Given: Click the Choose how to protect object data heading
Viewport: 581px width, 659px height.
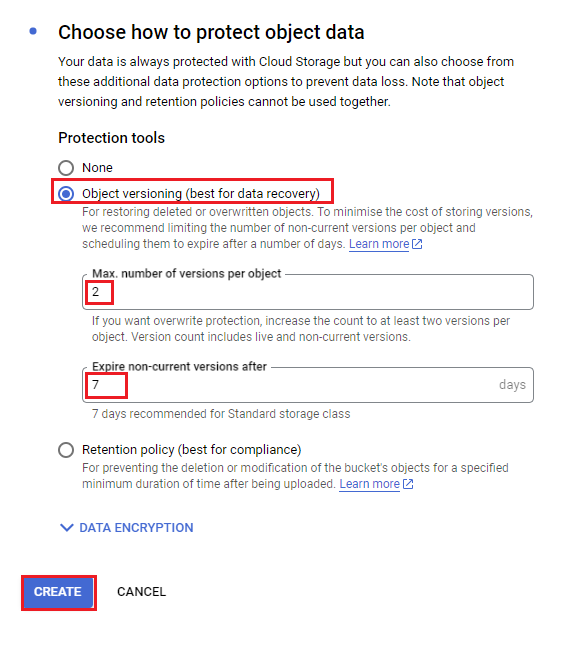Looking at the screenshot, I should (211, 32).
